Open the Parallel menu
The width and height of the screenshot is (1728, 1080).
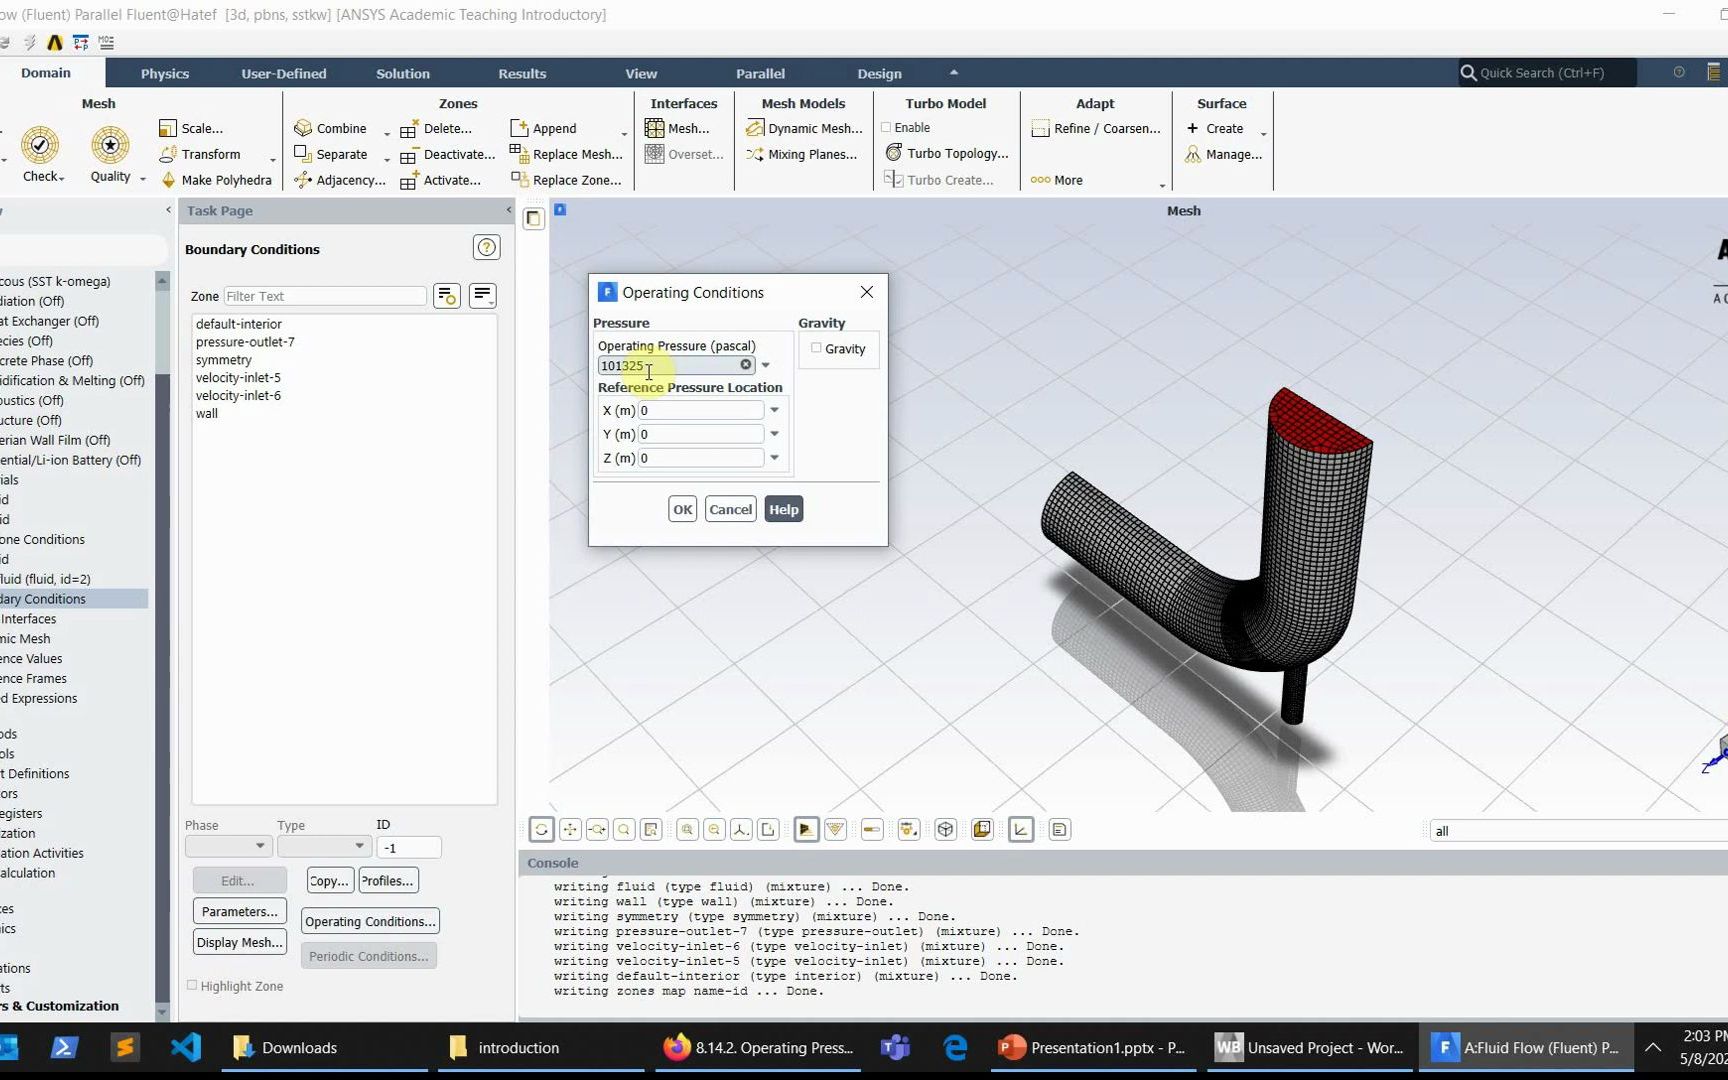click(760, 73)
